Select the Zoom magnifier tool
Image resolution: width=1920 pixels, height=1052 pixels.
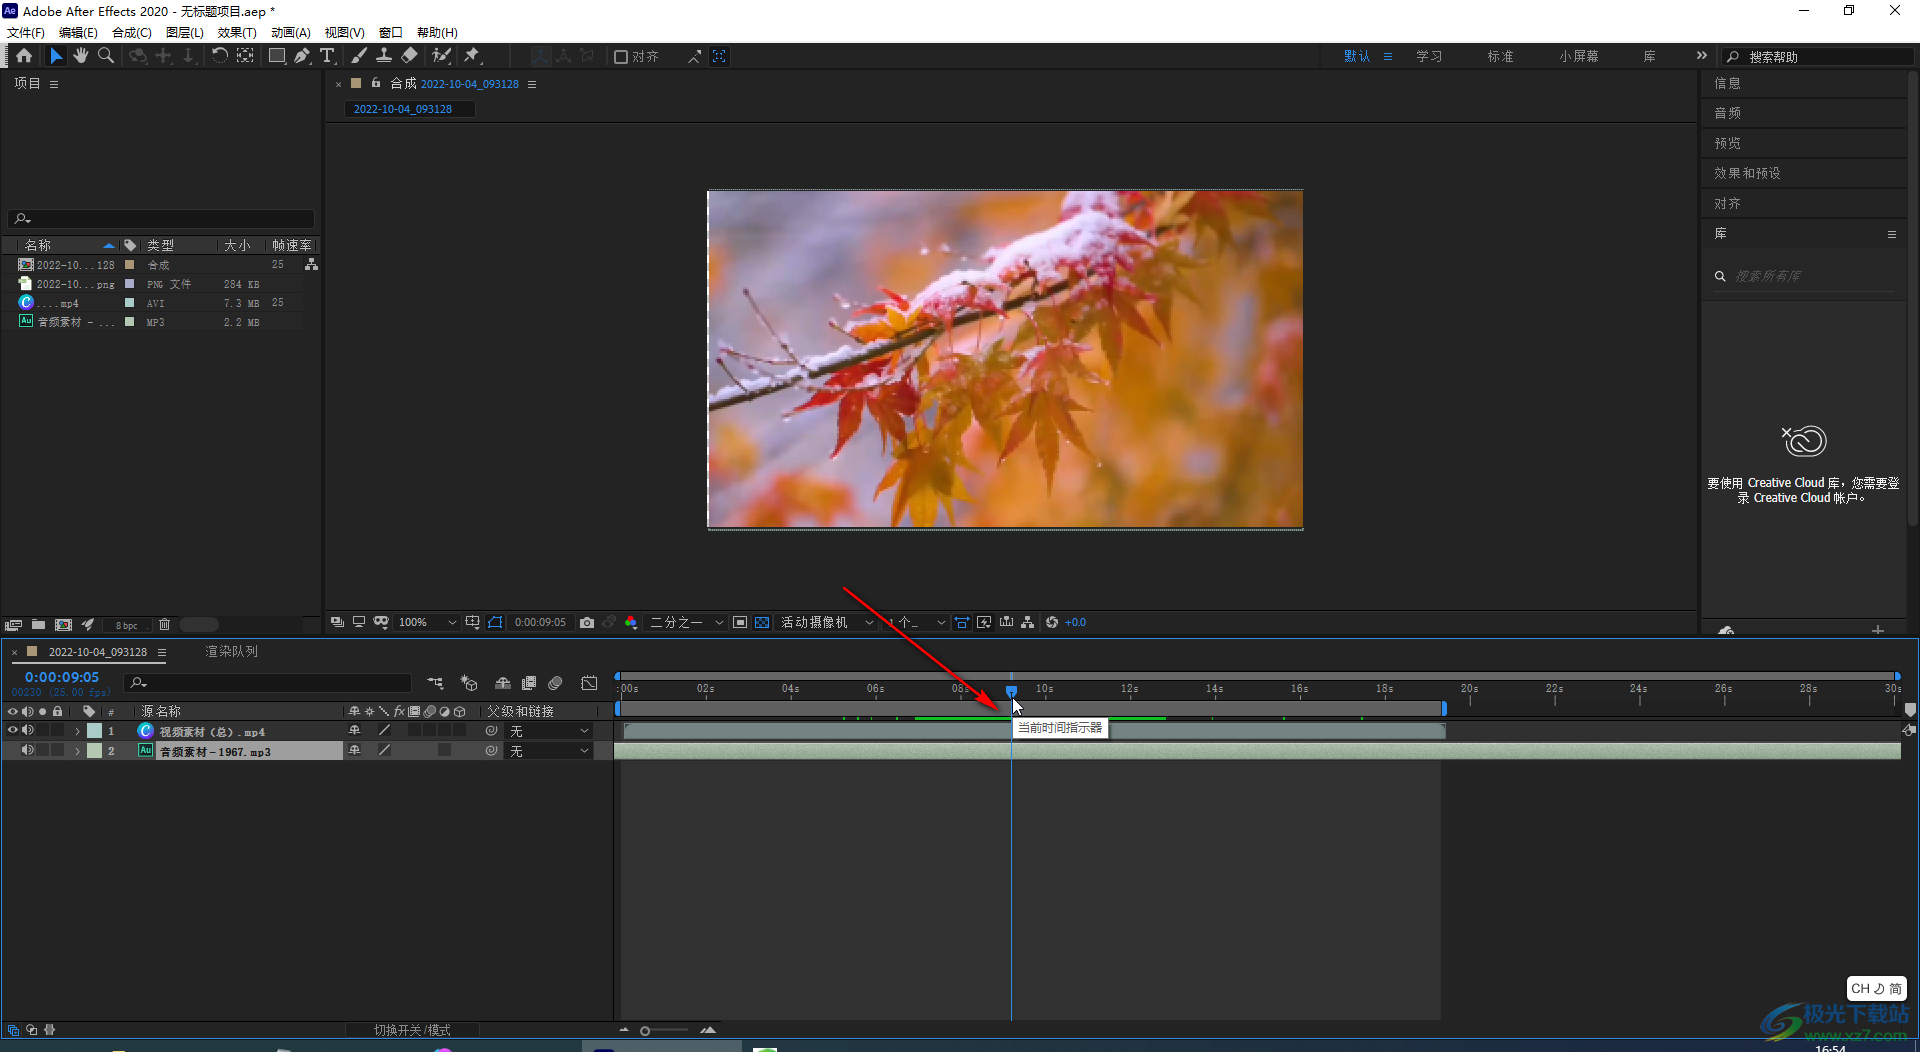point(106,56)
